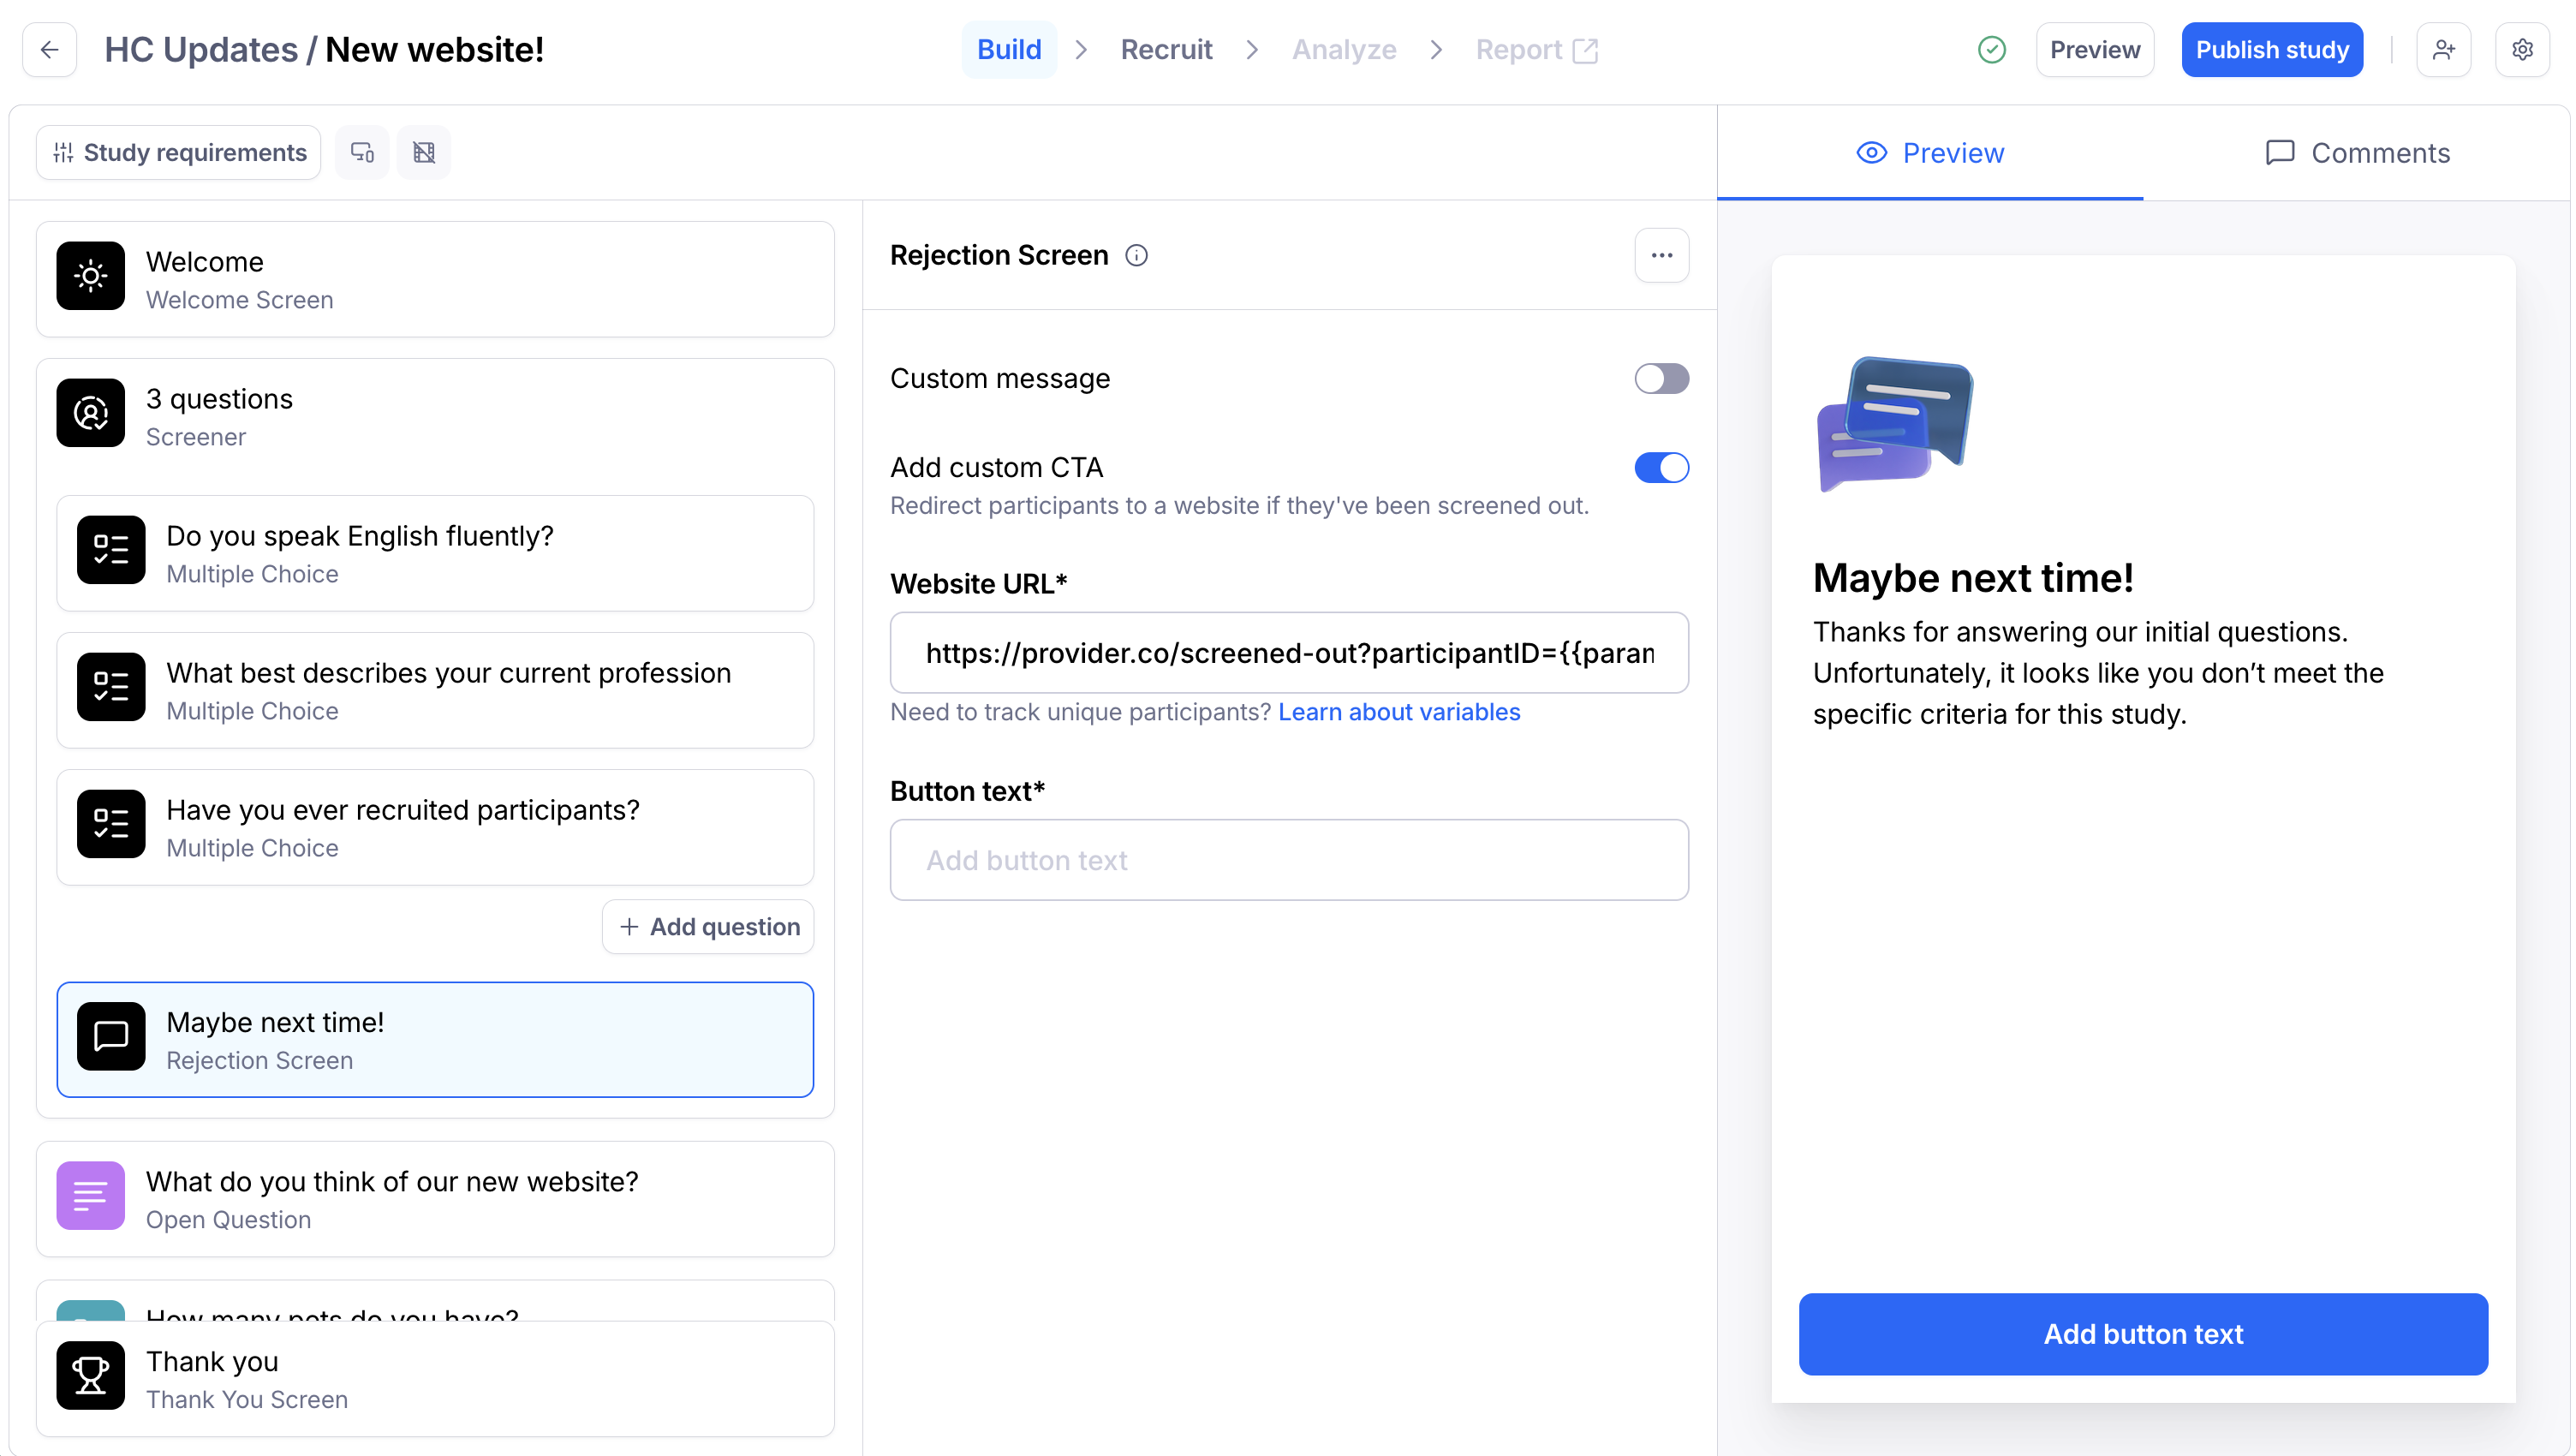The width and height of the screenshot is (2576, 1456).
Task: Click the current profession multiple choice icon
Action: click(x=111, y=687)
